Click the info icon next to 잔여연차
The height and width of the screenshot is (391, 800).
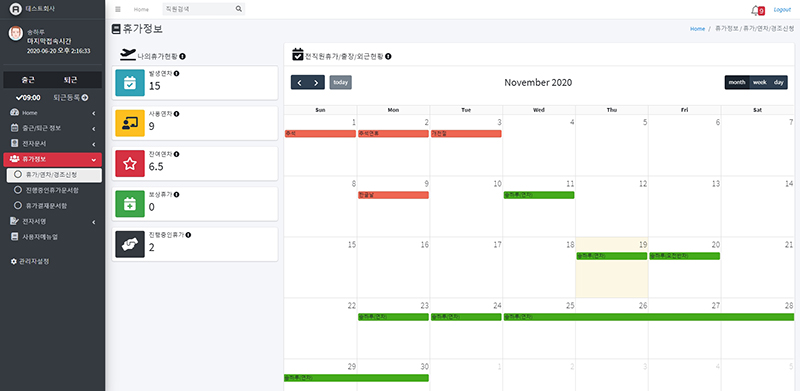(177, 154)
